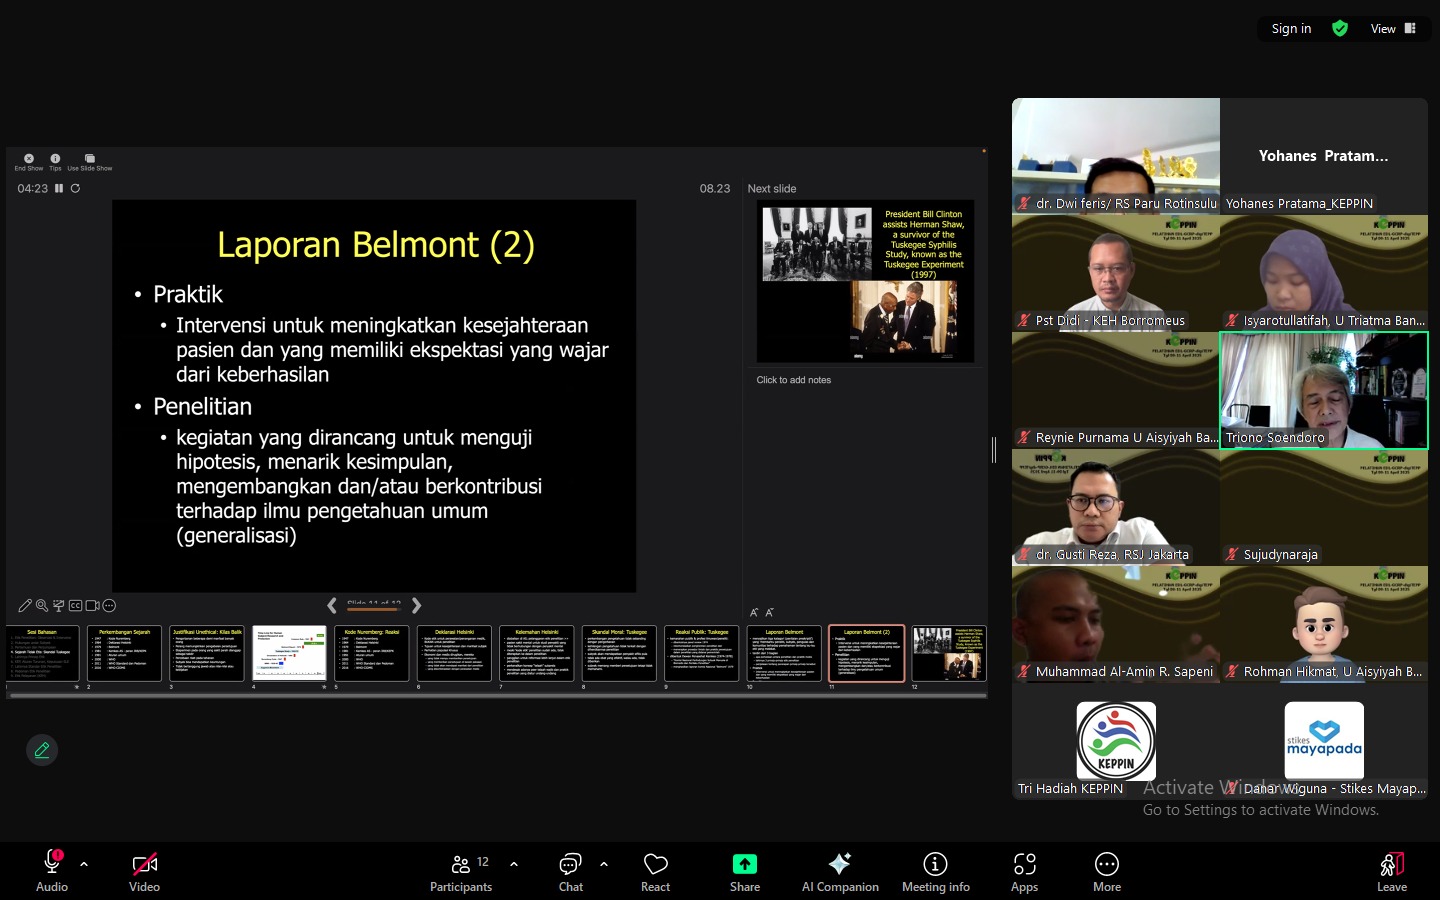
Task: Jump to slide 6 Deklarasi Helsinki
Action: 454,654
